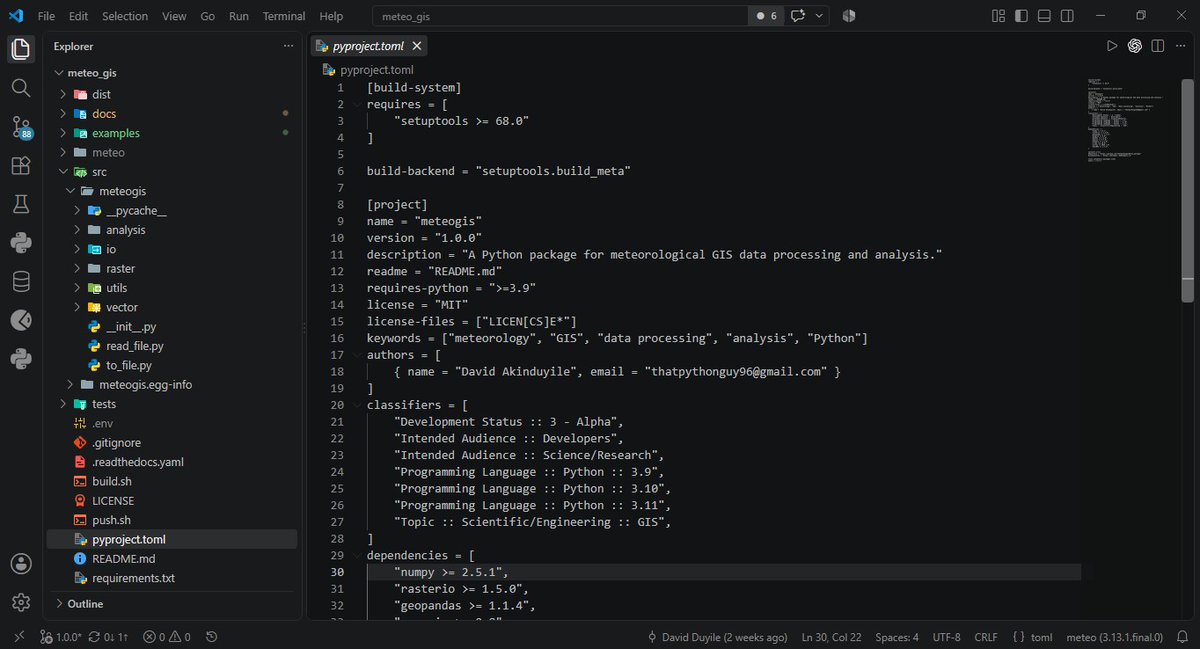Expand the __pycache__ folder
This screenshot has width=1200, height=649.
pyautogui.click(x=77, y=210)
